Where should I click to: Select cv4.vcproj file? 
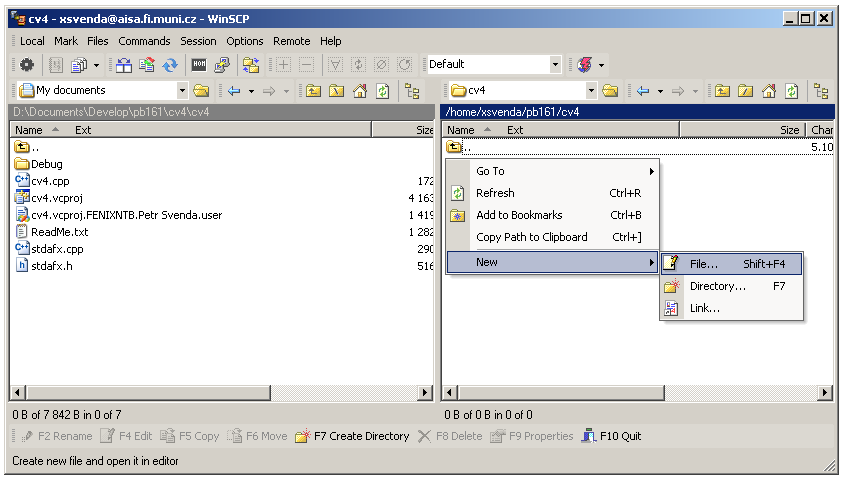[x=49, y=198]
